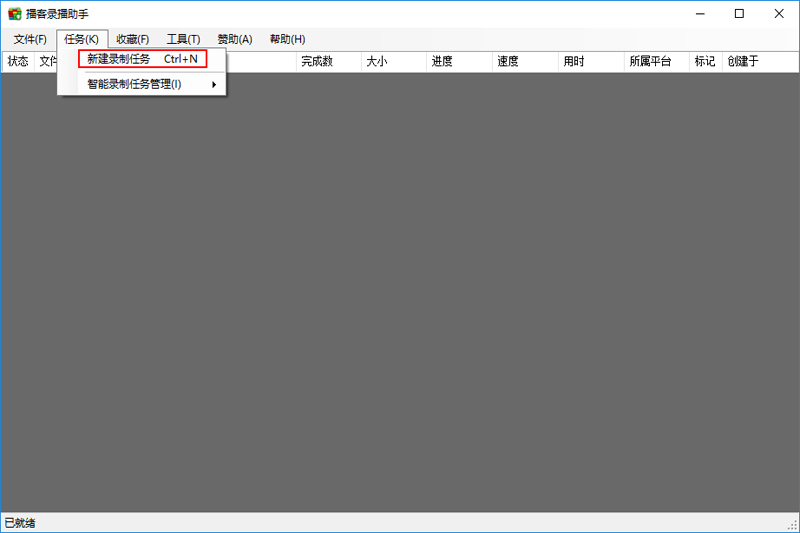Viewport: 800px width, 533px height.
Task: Sort by the 用时 column header
Action: click(573, 61)
